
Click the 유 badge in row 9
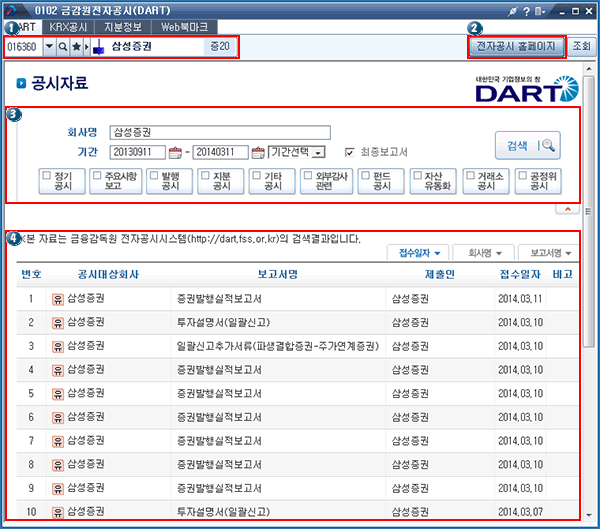point(58,489)
